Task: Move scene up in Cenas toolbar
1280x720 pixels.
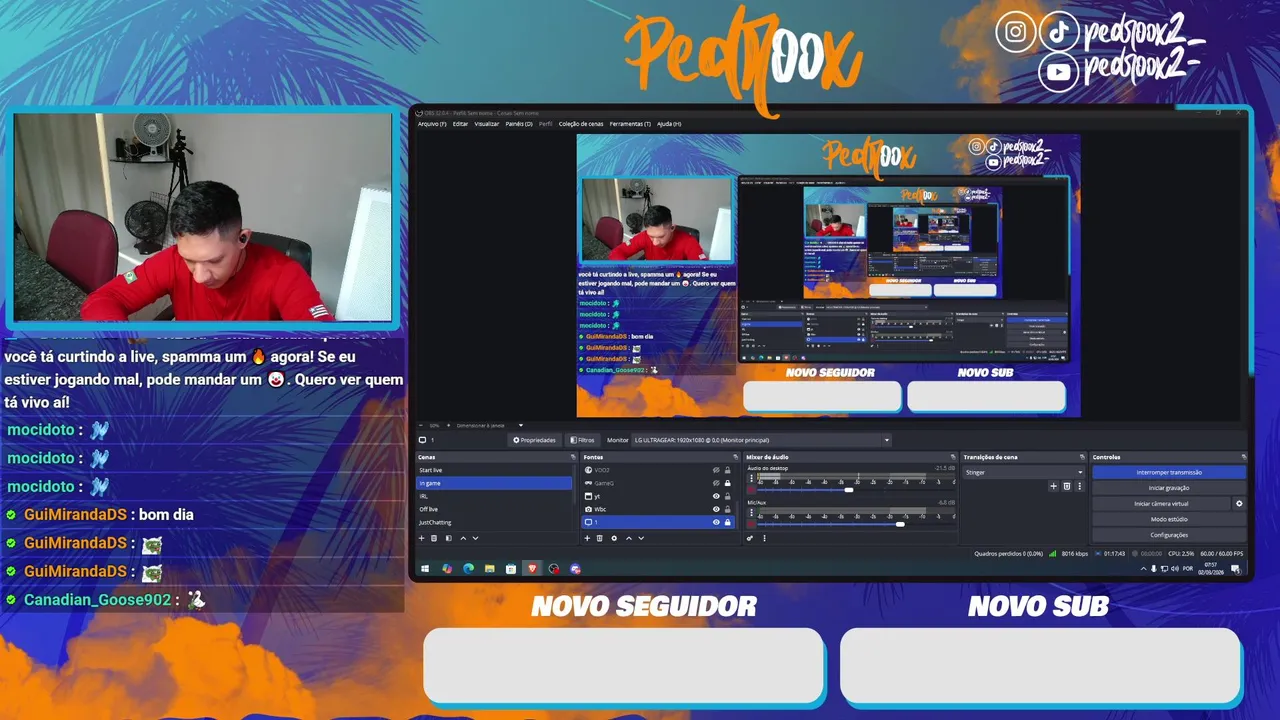Action: [x=463, y=538]
